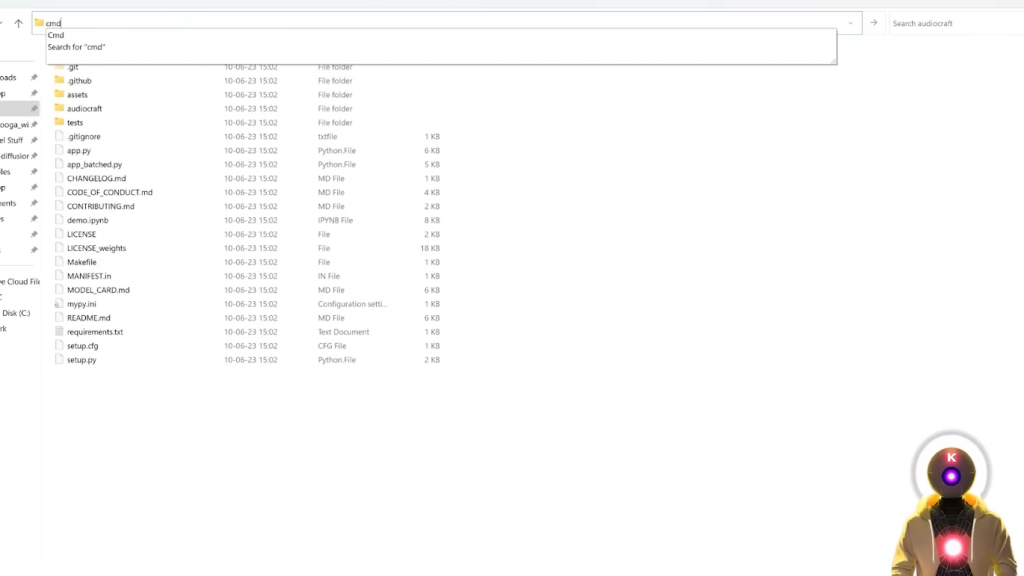Click the CODE_OF_CONDUCT.md file icon
Screen dimensions: 1024x576
tap(59, 192)
